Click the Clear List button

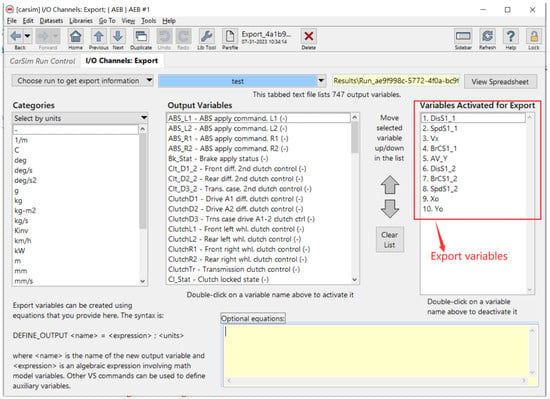click(x=390, y=240)
